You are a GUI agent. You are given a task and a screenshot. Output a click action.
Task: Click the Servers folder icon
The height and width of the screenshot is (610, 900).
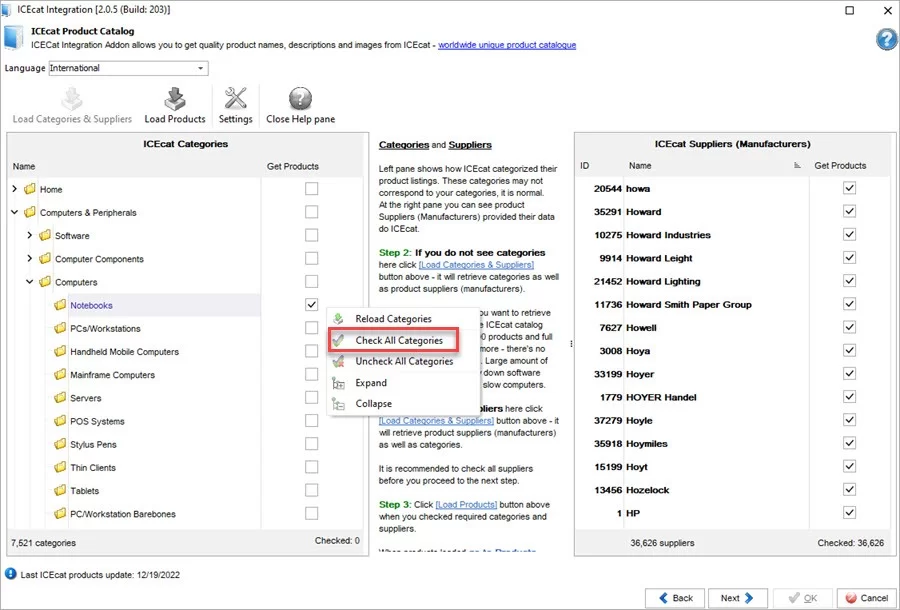click(x=60, y=398)
